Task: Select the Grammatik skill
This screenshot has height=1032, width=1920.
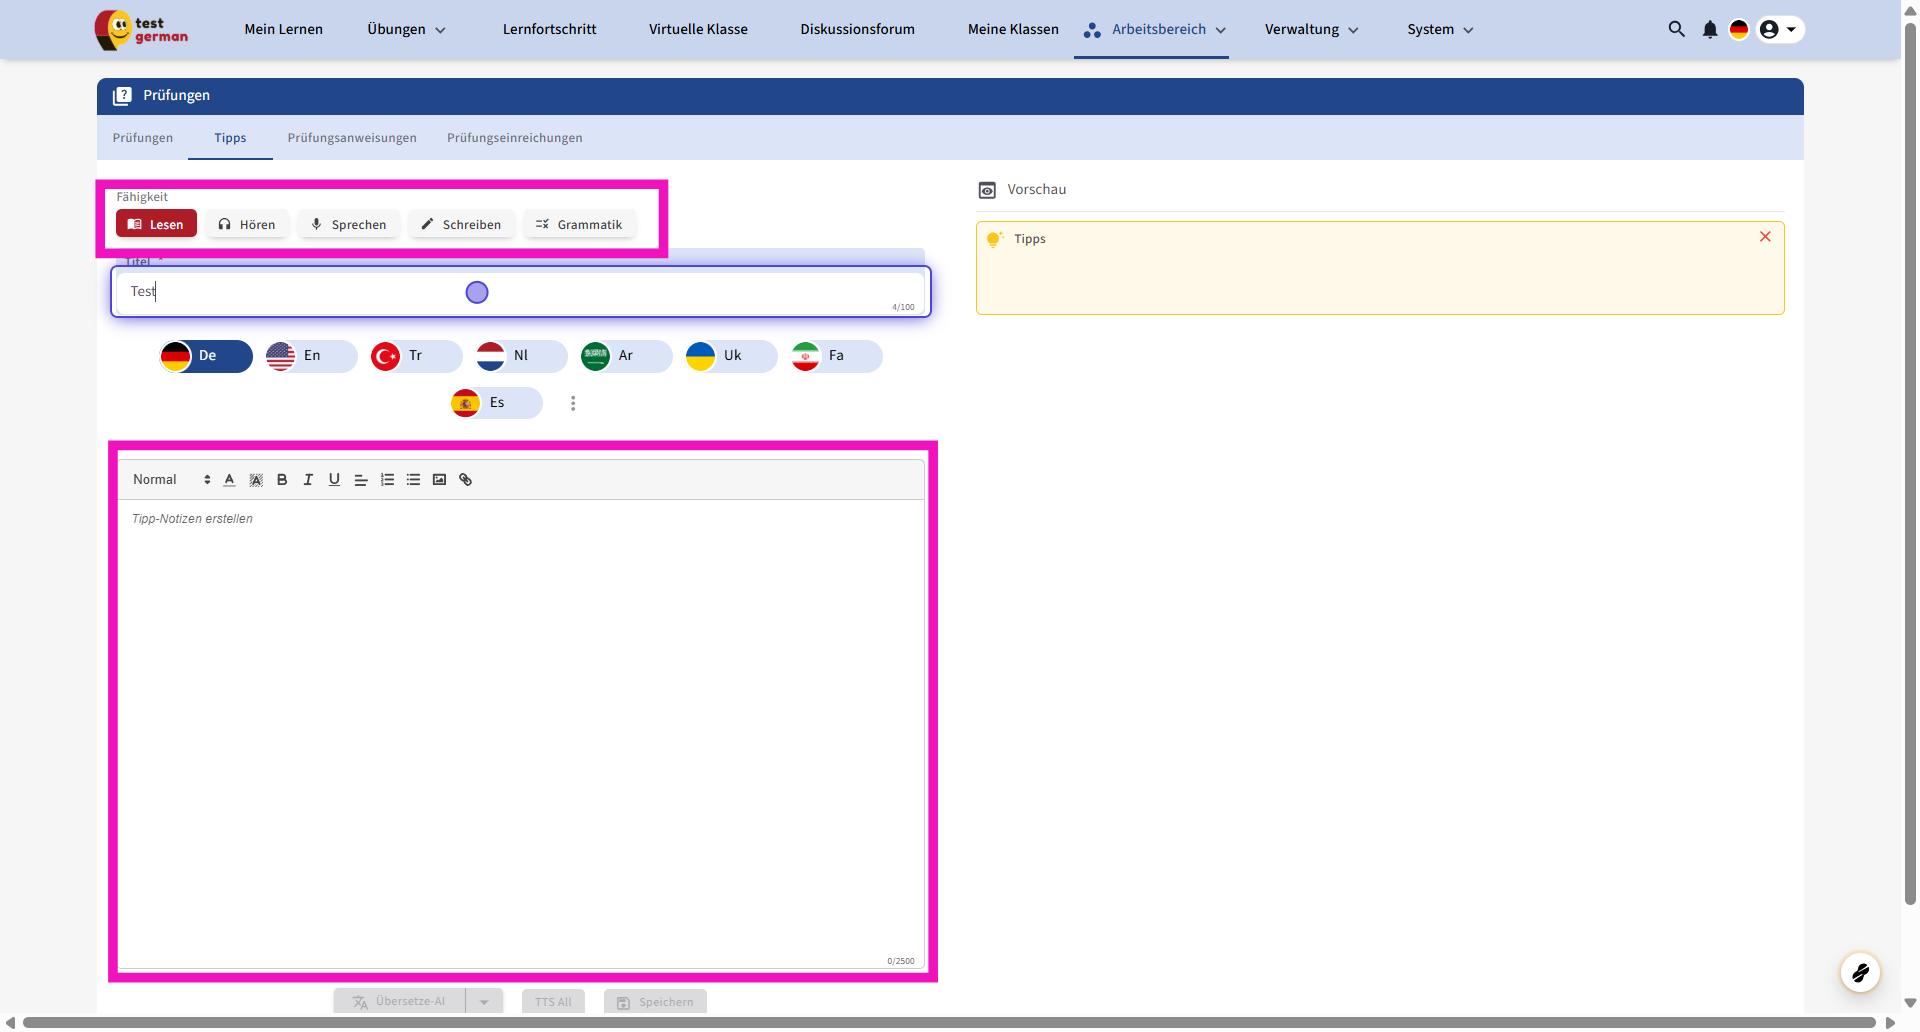Action: [x=579, y=224]
